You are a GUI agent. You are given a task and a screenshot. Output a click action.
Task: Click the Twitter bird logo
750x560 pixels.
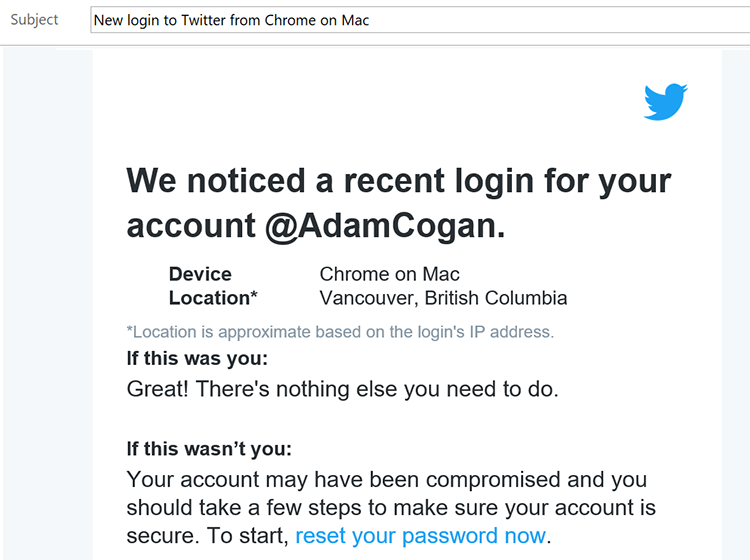[666, 103]
